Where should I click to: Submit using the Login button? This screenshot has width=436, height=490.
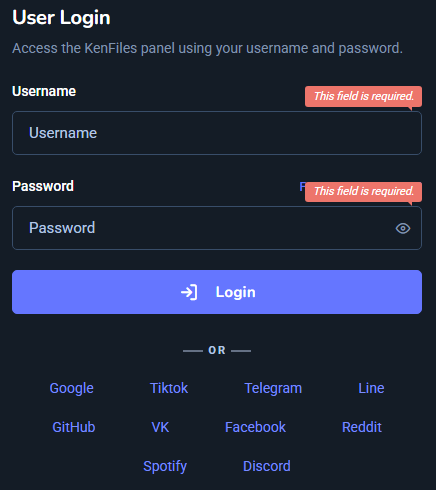(x=217, y=292)
